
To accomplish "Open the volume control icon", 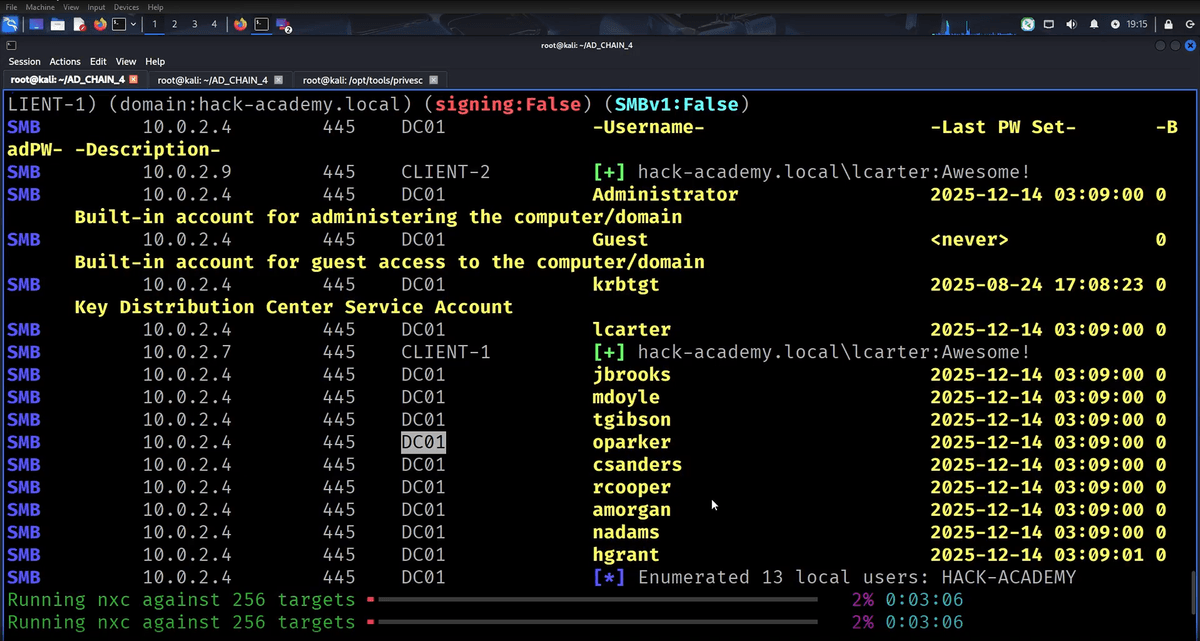I will pyautogui.click(x=1071, y=24).
